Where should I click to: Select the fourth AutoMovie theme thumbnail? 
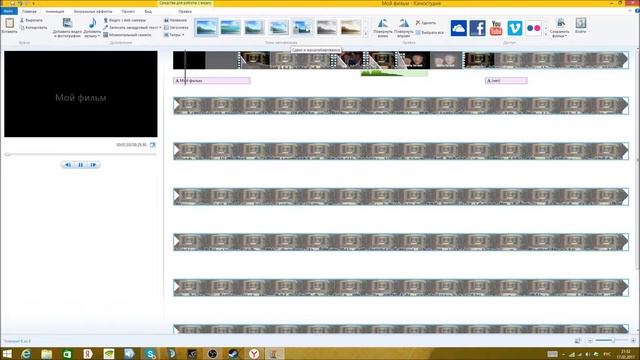[278, 27]
